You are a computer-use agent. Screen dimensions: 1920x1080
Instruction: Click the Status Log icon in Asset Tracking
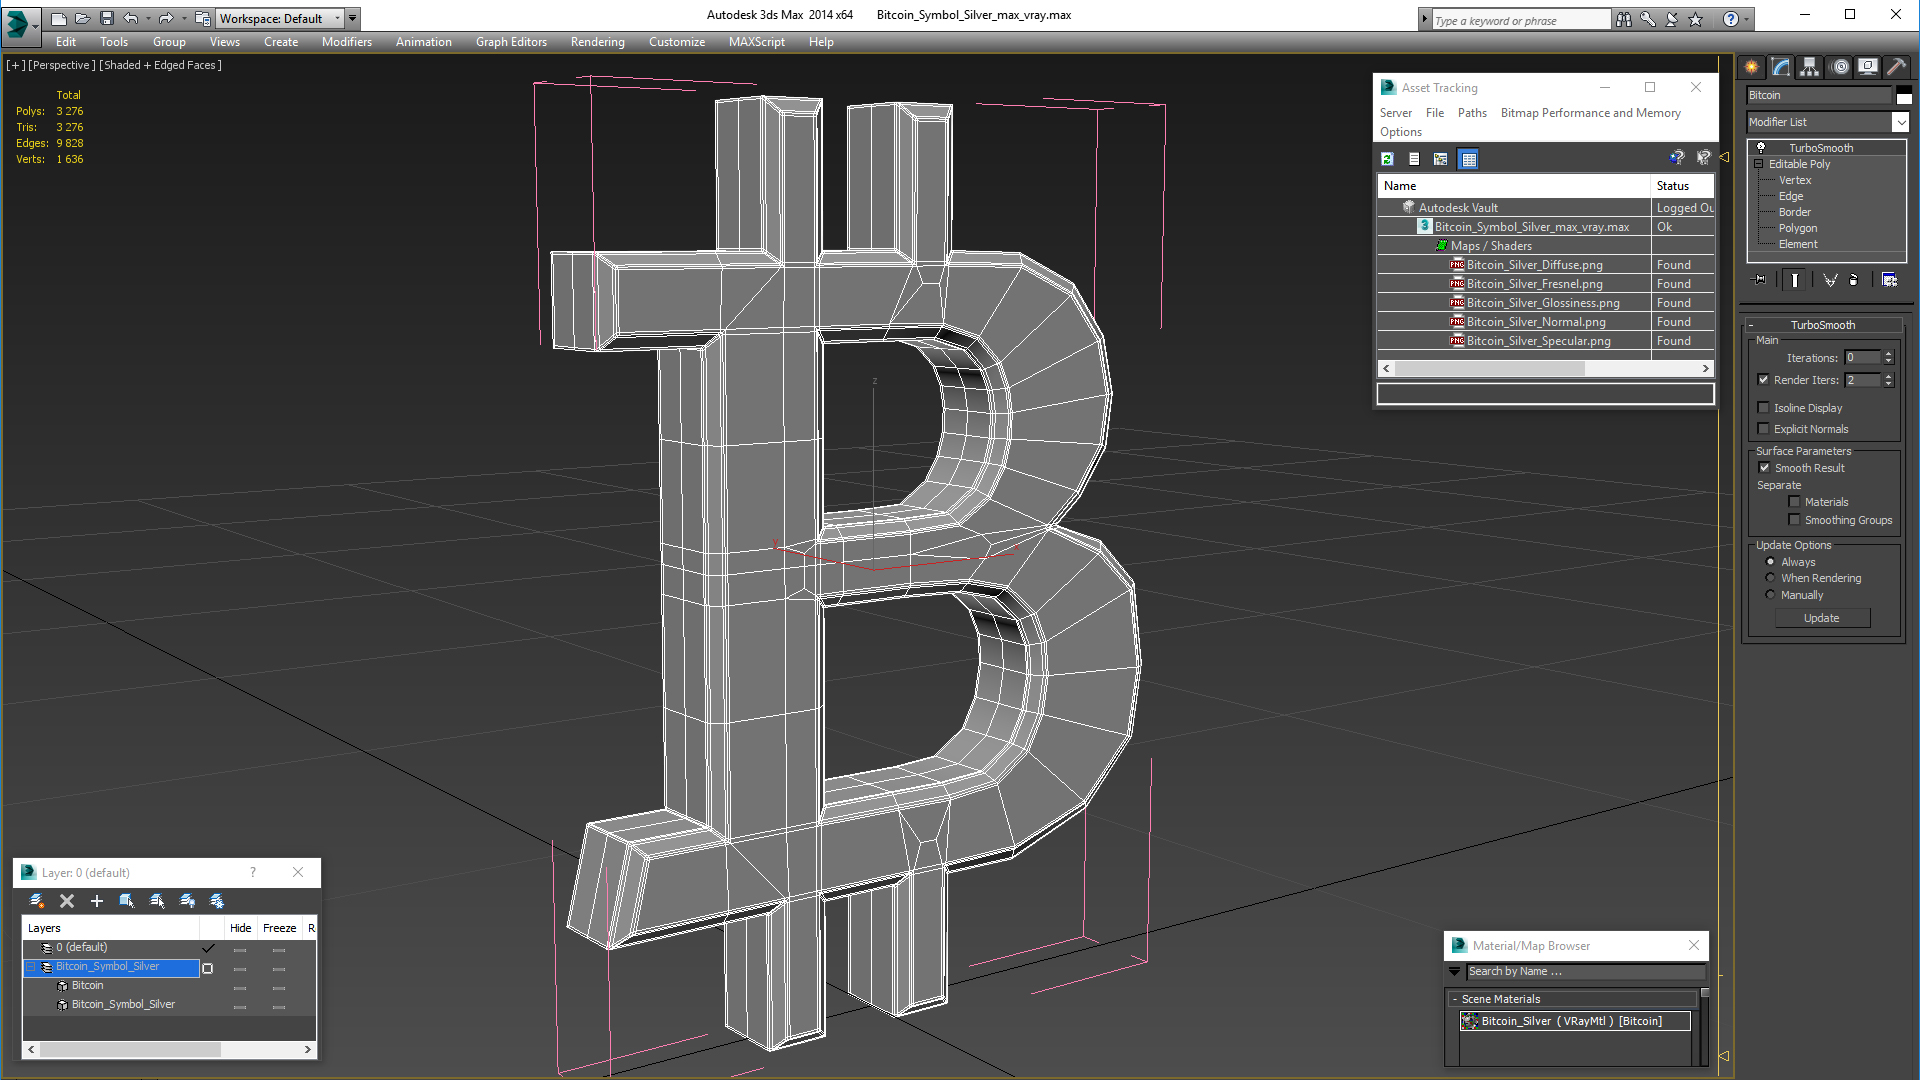1414,159
